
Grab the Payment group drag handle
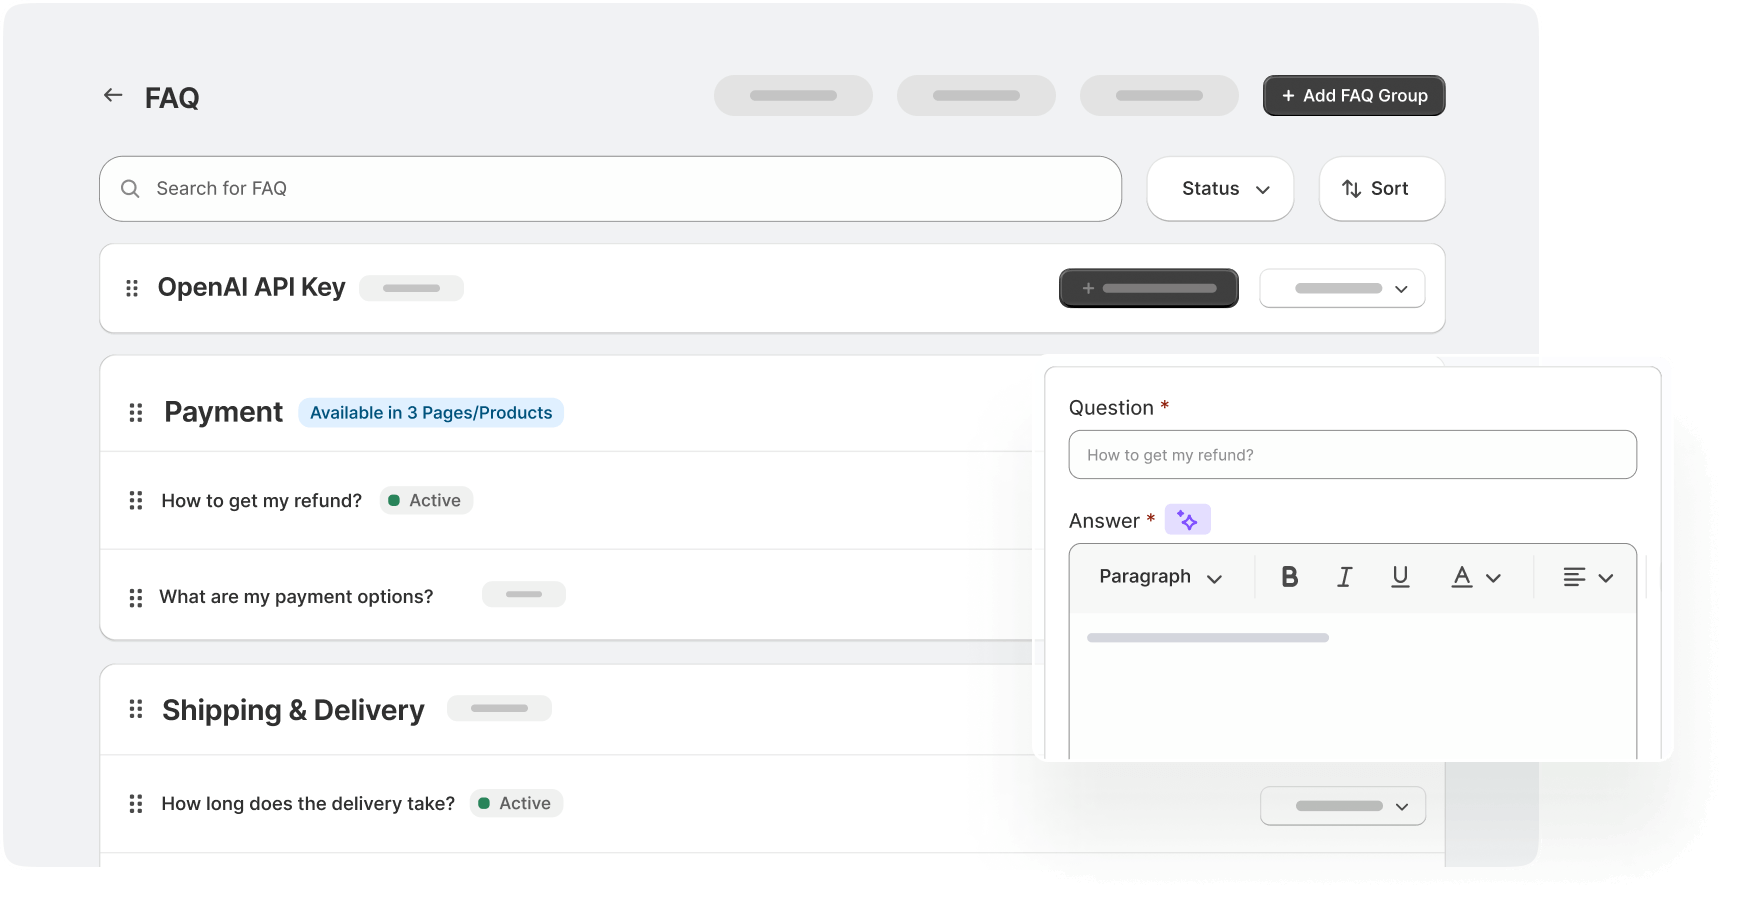point(136,411)
